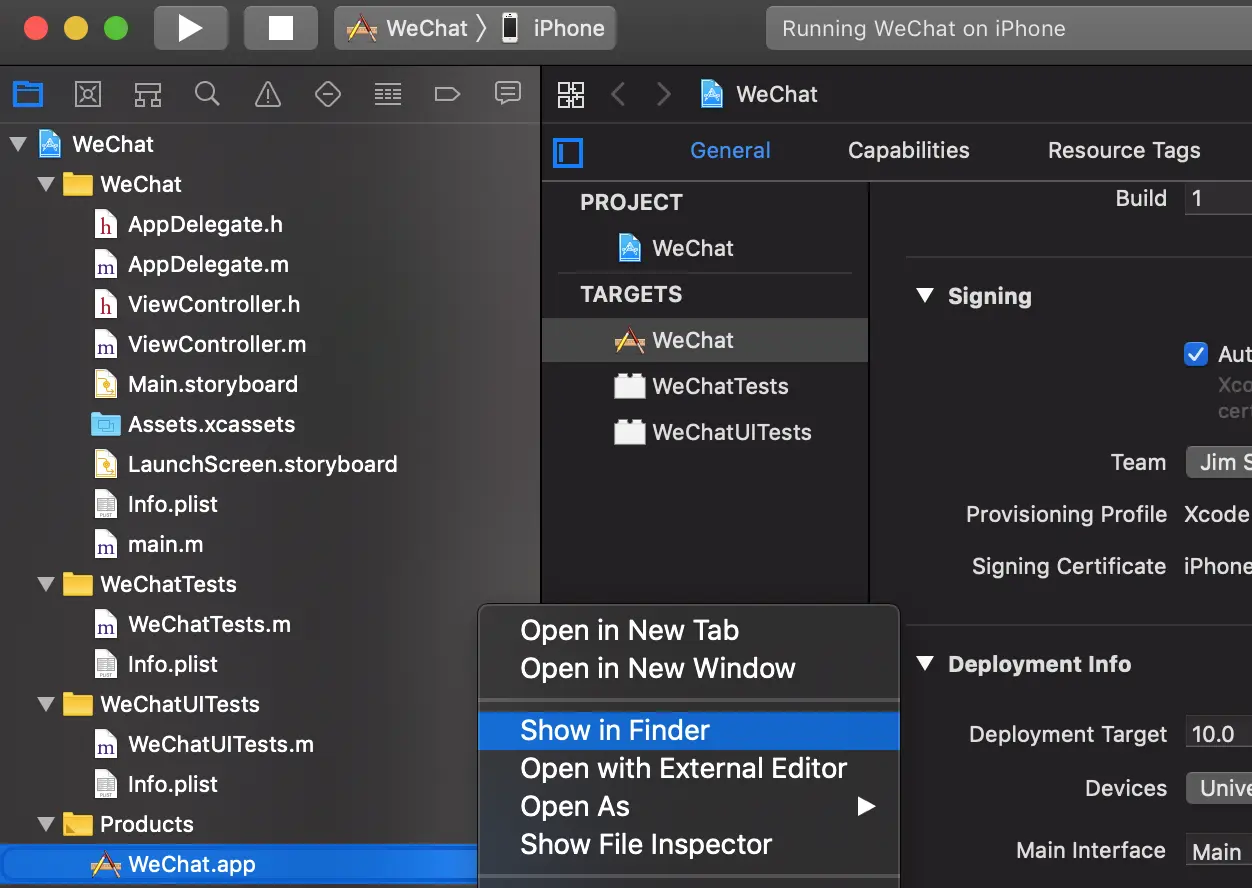Open the Issue navigator warning icon

click(268, 94)
